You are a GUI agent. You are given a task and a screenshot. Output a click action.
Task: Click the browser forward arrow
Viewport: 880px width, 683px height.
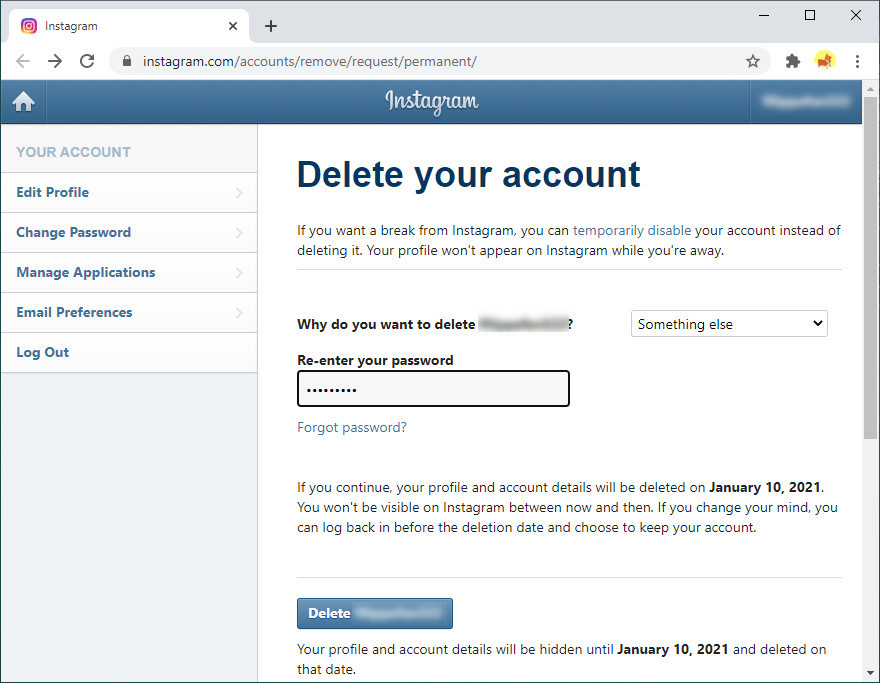tap(55, 61)
